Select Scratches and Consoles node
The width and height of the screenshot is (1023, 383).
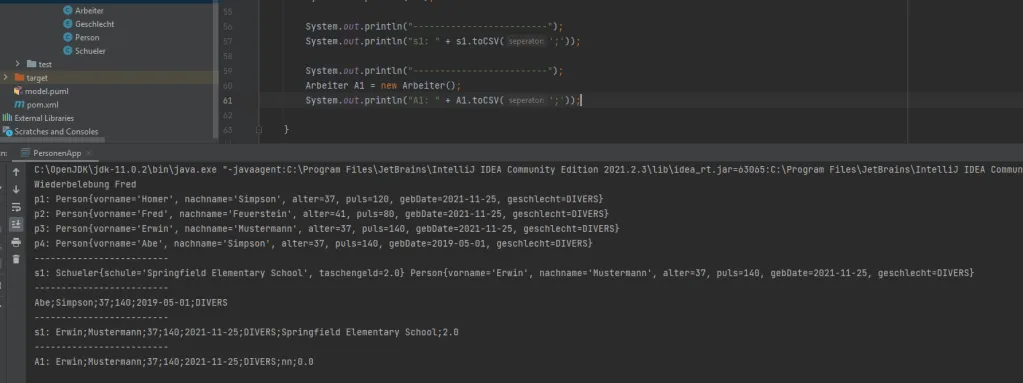tap(56, 131)
